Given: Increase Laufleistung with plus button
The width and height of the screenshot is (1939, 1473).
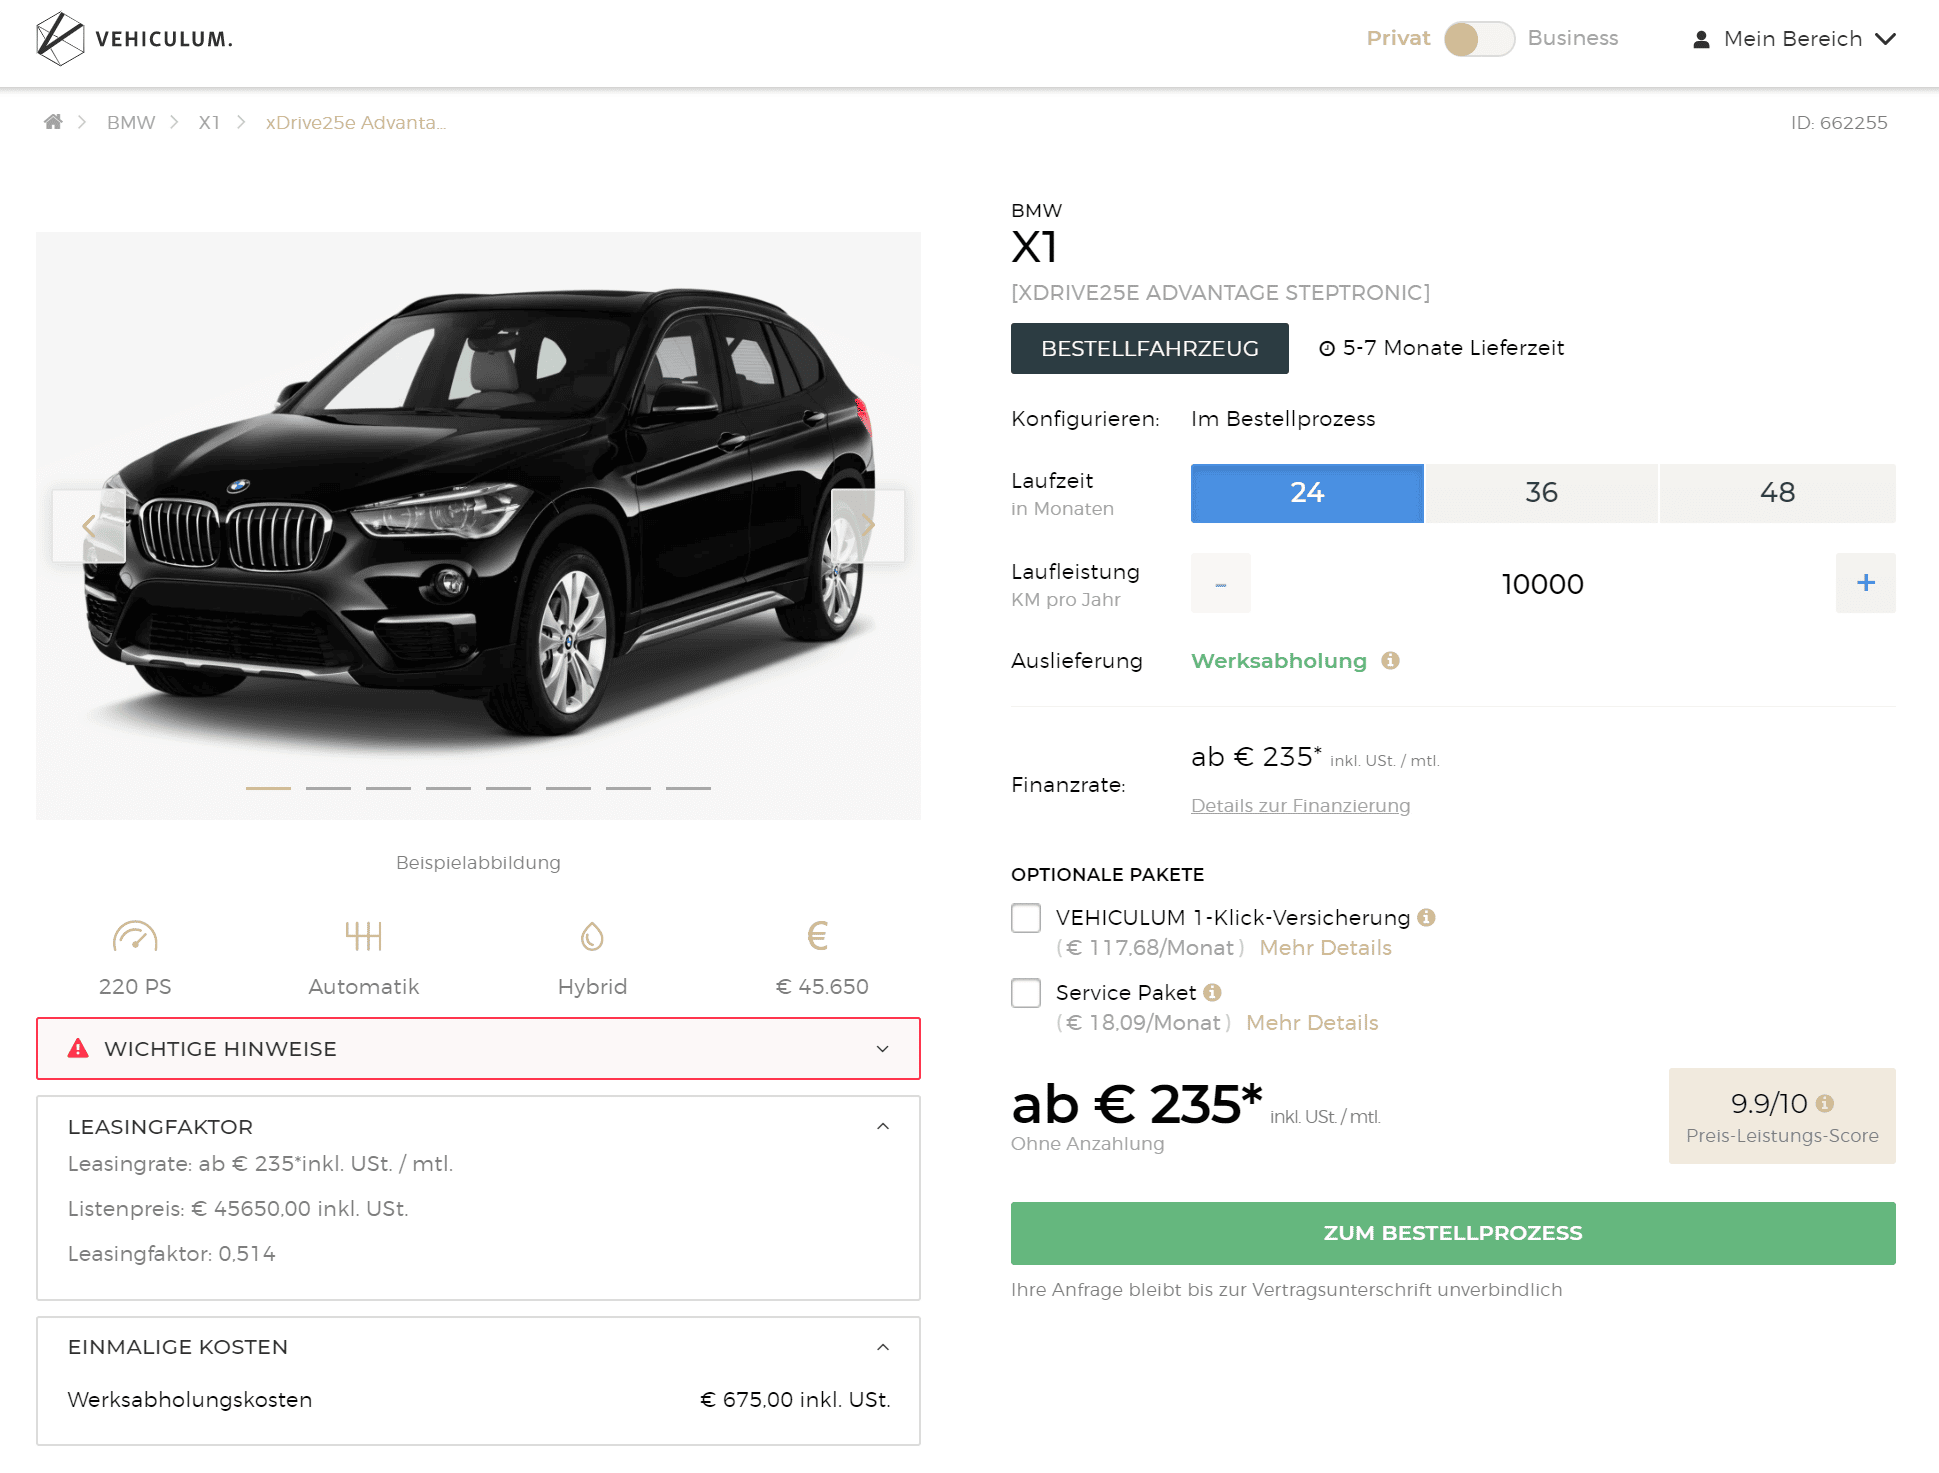Looking at the screenshot, I should coord(1866,583).
